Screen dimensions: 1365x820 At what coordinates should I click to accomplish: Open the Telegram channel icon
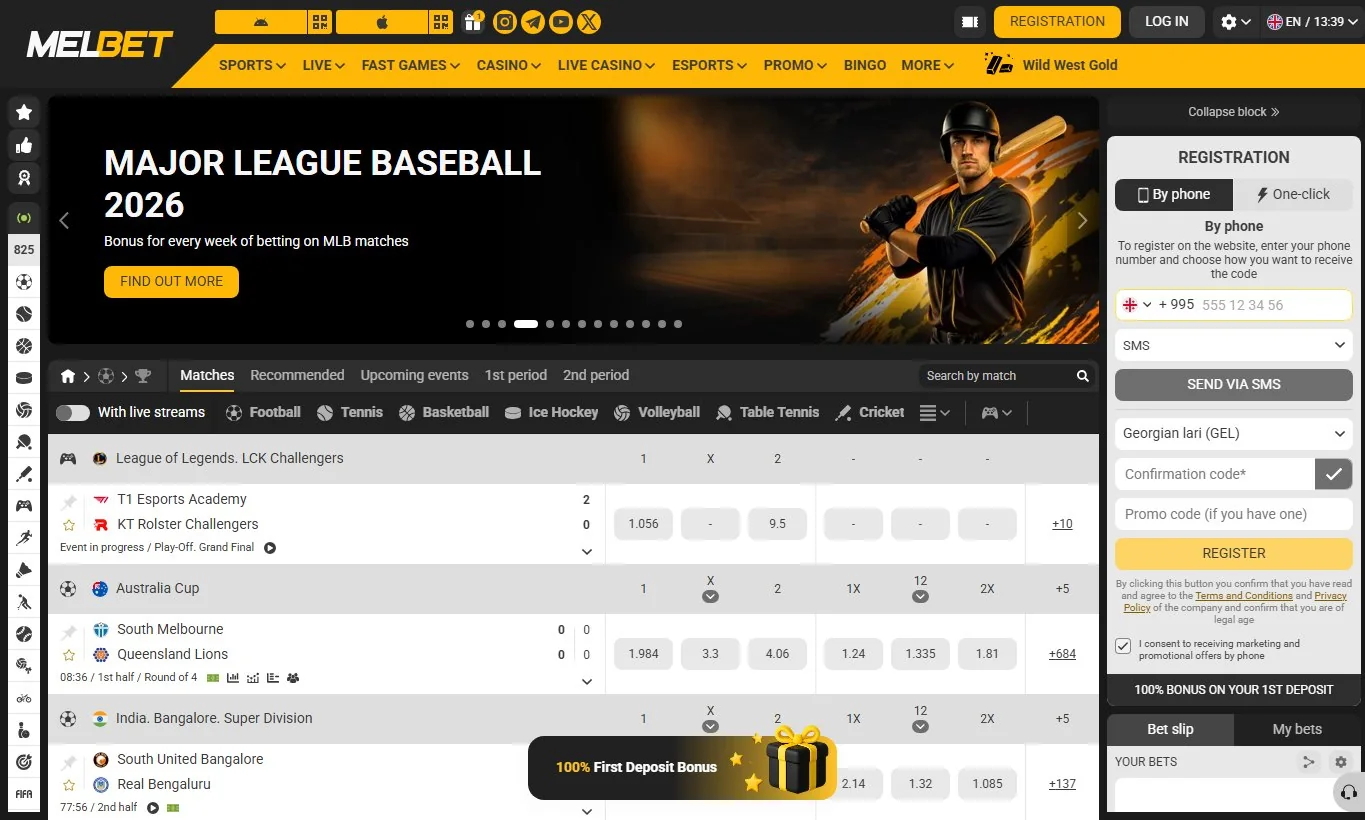coord(533,21)
